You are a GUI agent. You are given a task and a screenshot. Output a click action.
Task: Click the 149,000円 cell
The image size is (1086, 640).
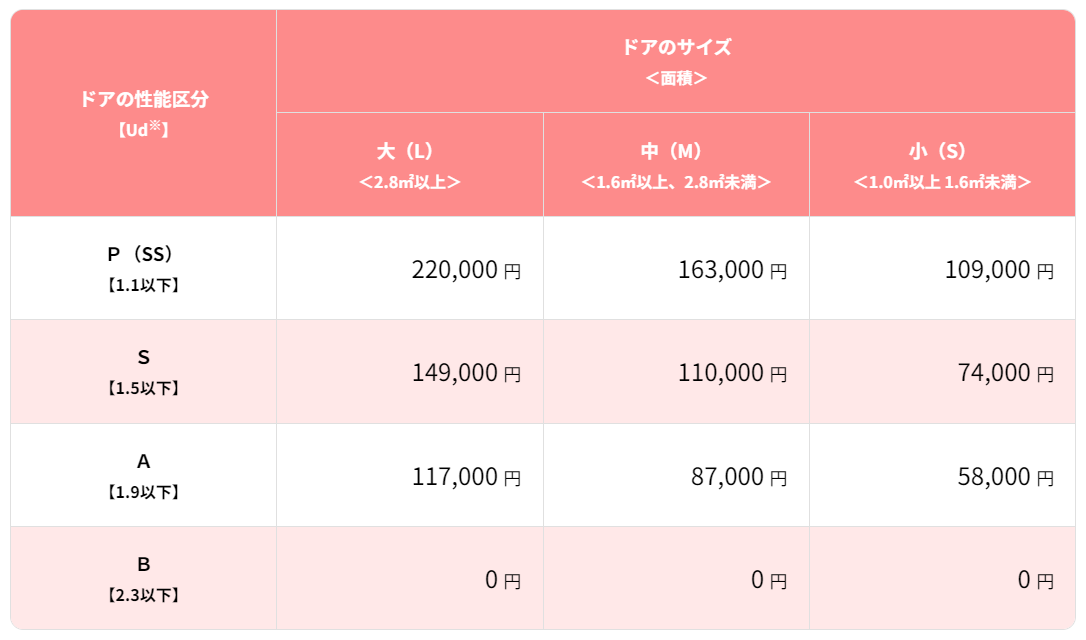[x=410, y=372]
